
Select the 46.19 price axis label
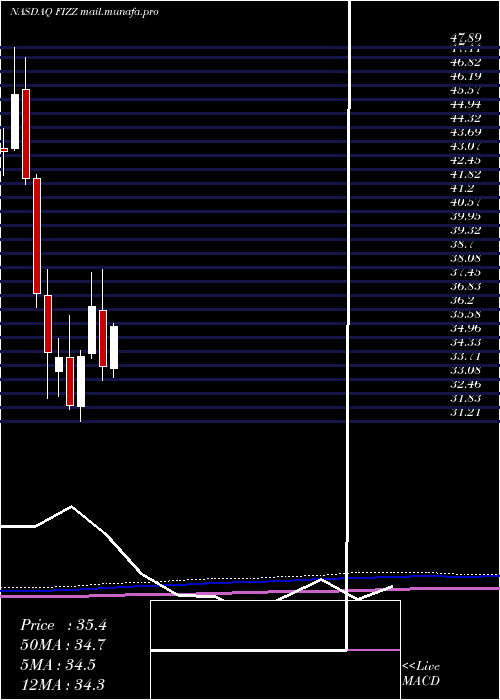[465, 77]
